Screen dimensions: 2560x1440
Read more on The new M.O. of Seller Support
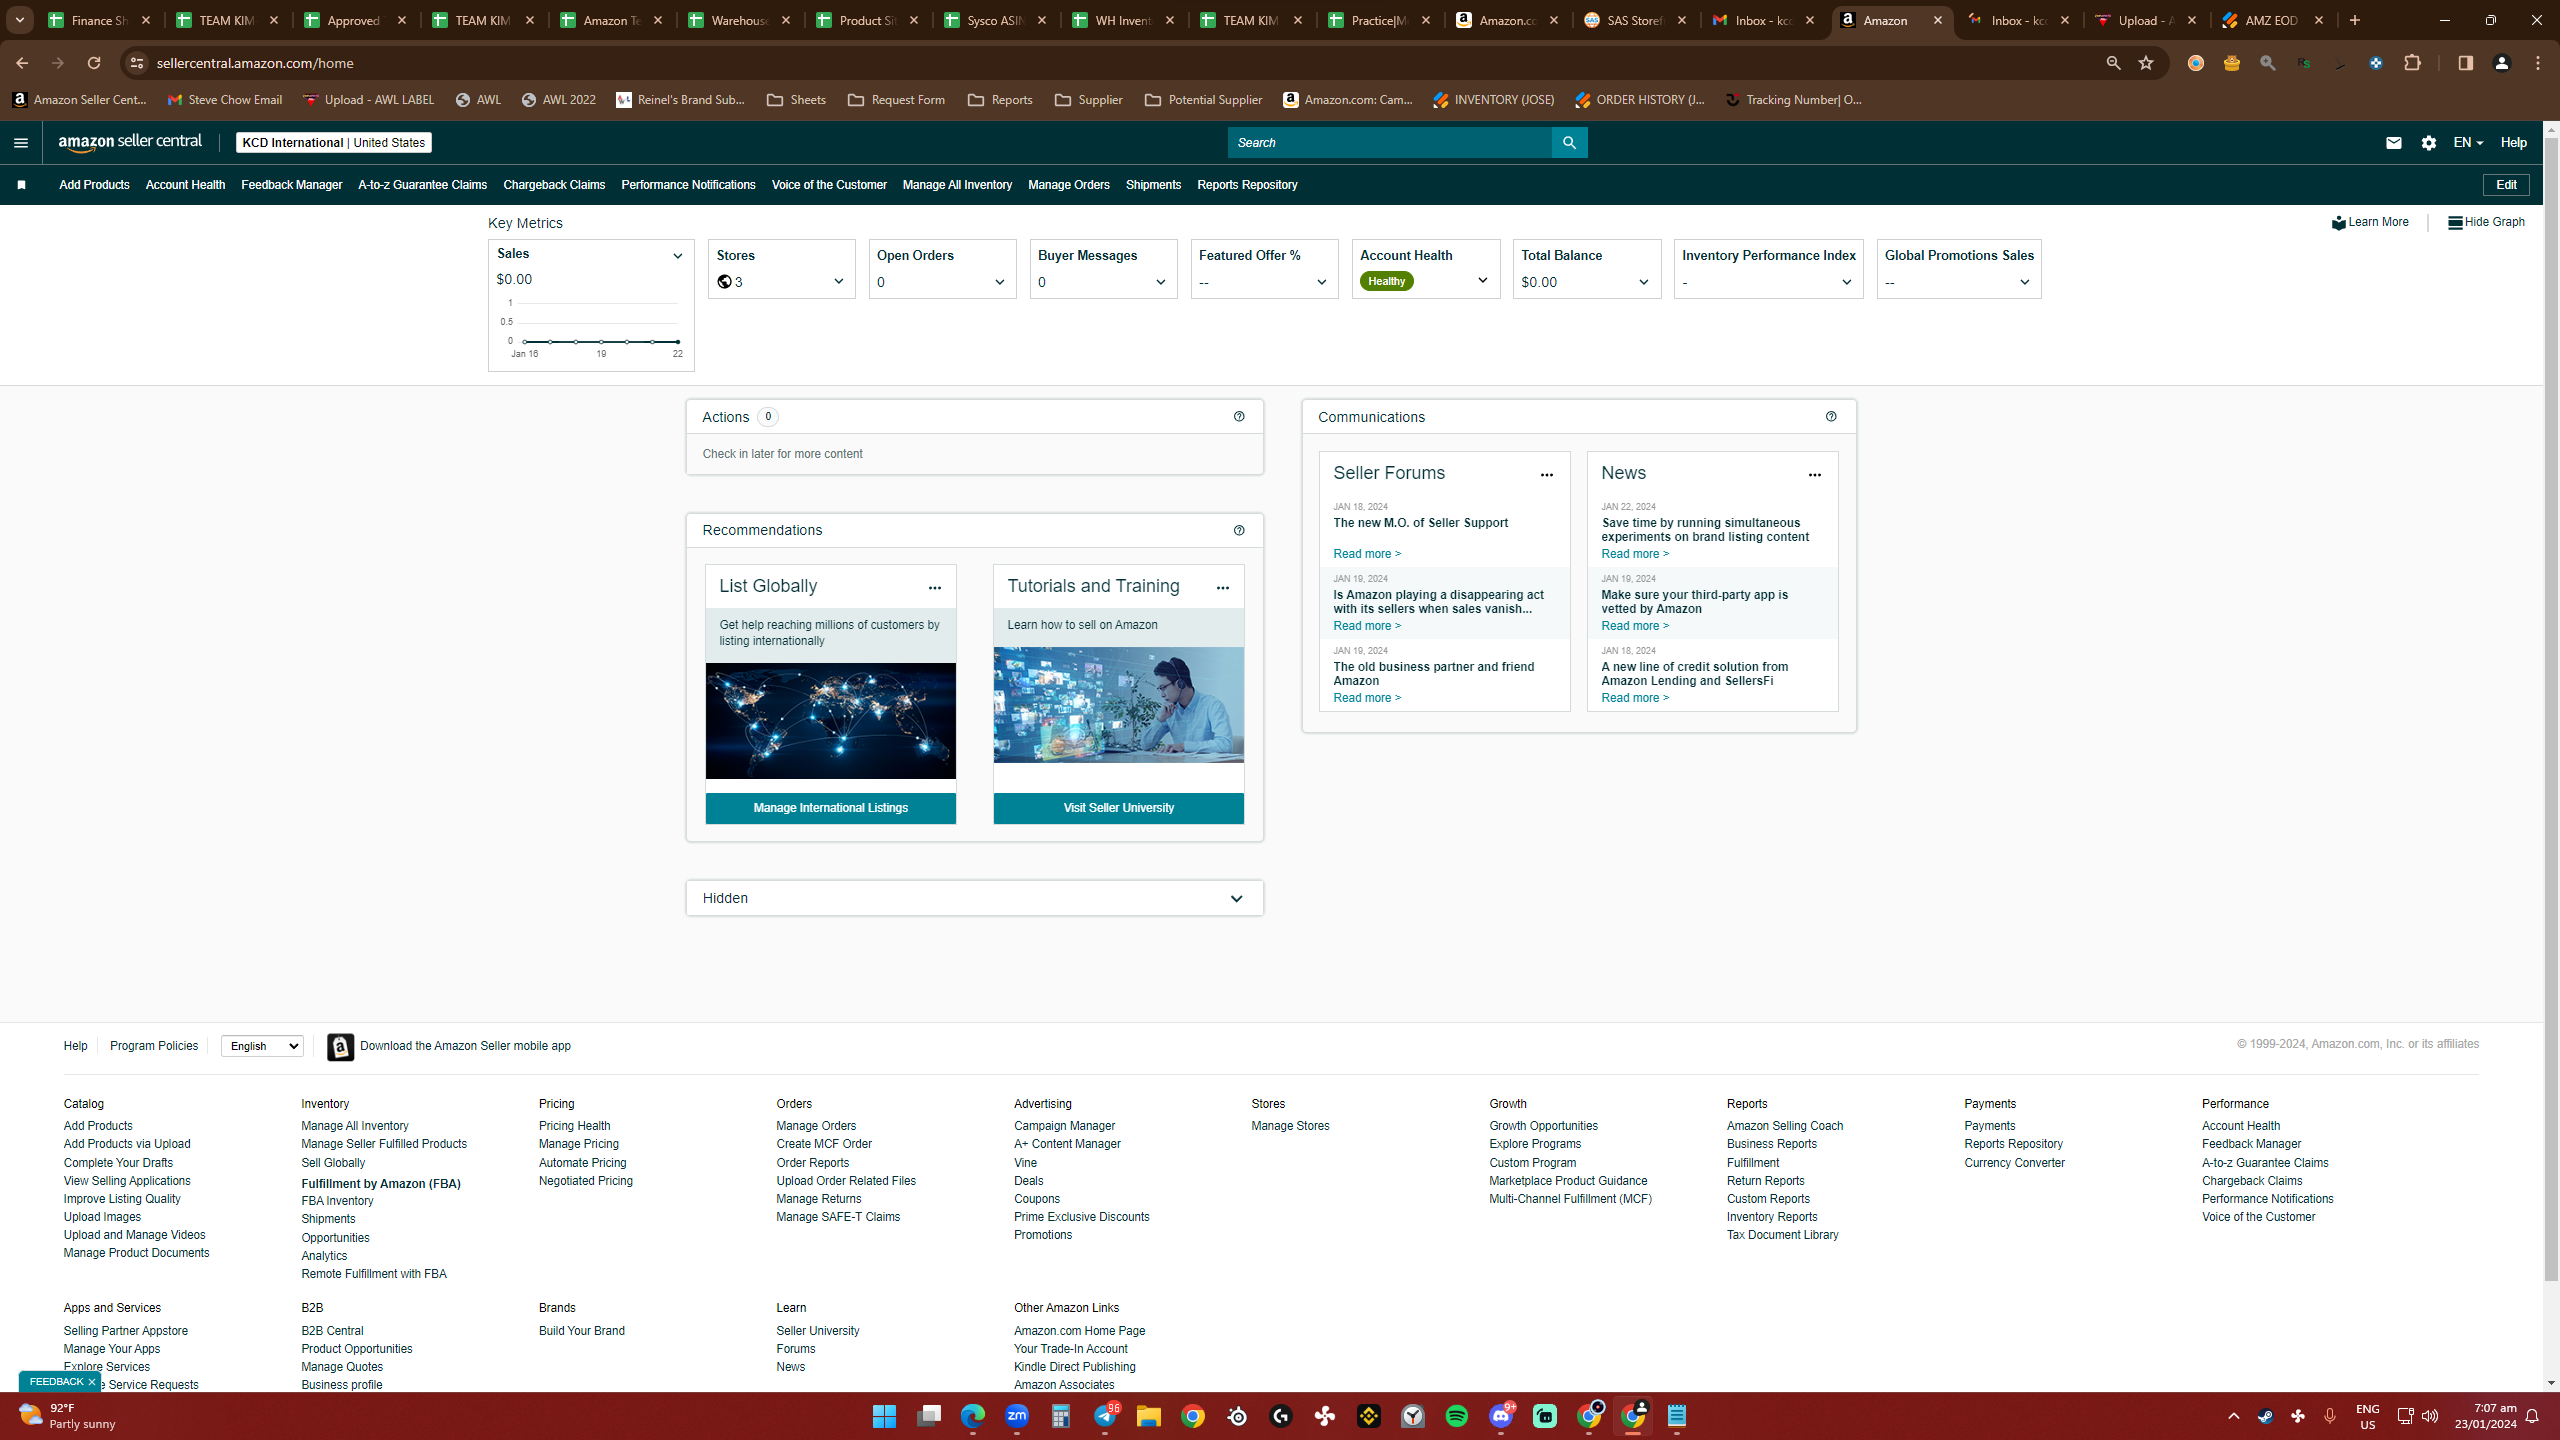[1367, 554]
